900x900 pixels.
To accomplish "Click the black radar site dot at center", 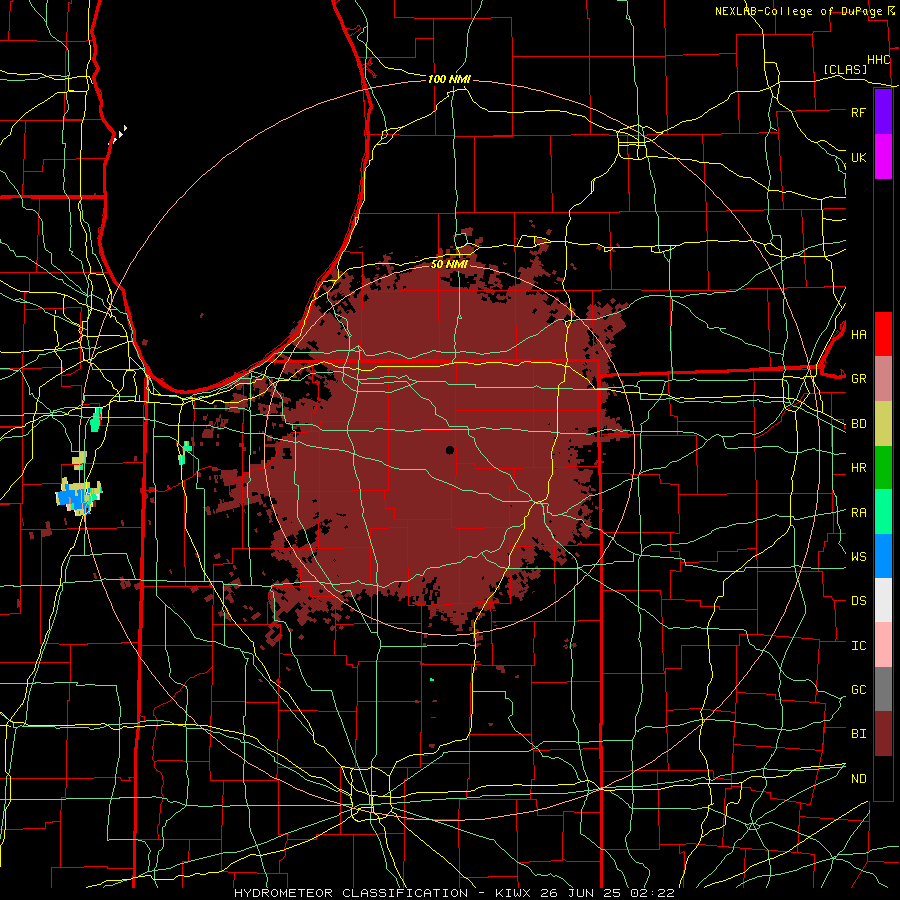I will pos(449,450).
